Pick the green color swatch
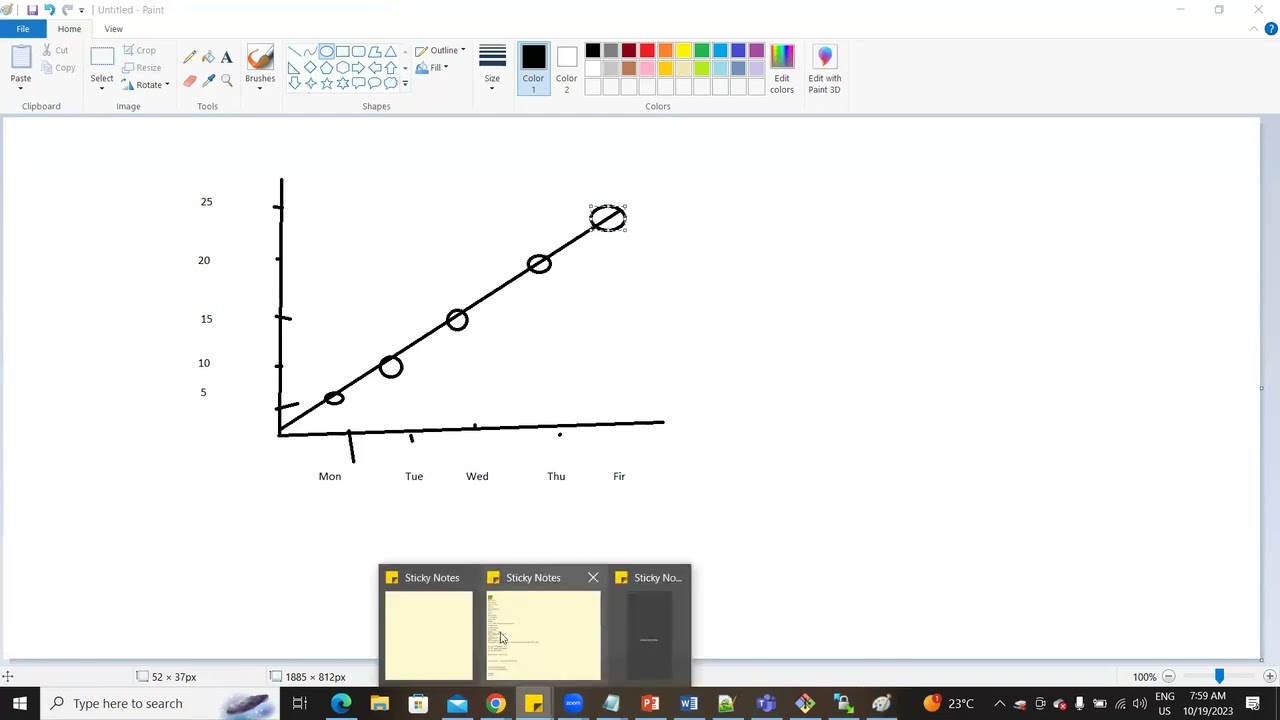 [701, 51]
